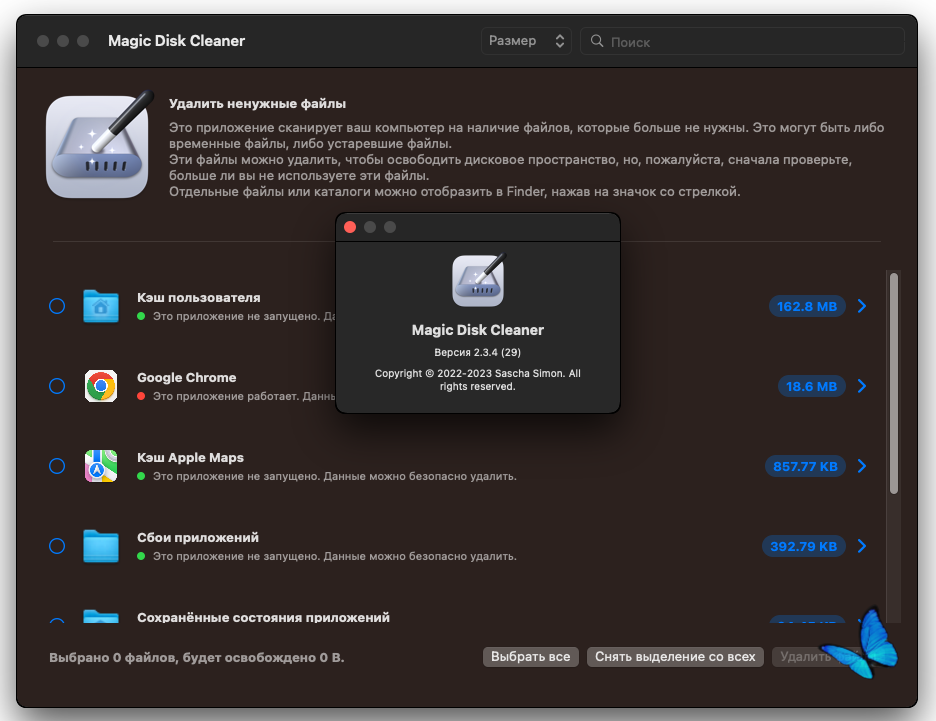Expand Google Chrome row chevron
936x721 pixels.
[x=862, y=386]
